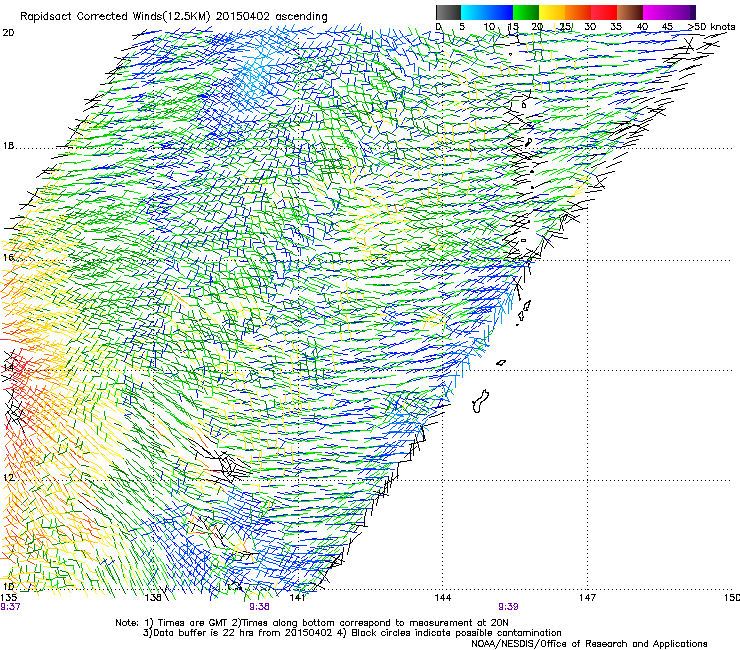740x650 pixels.
Task: Click the dark purple 45–50 knots swatch
Action: [x=682, y=12]
